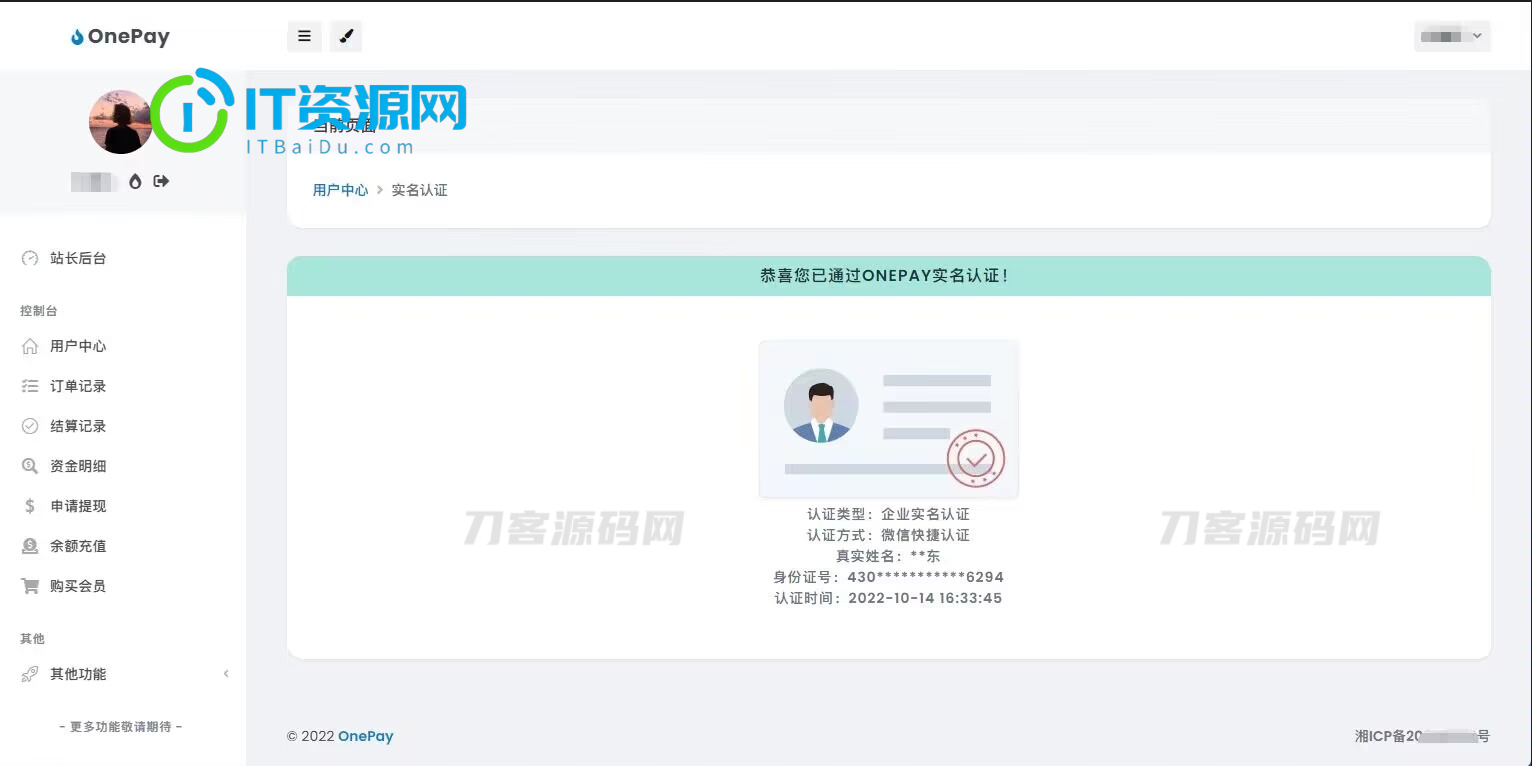Click the 认证方式 微信快捷认证 line
The height and width of the screenshot is (766, 1532).
pyautogui.click(x=888, y=535)
